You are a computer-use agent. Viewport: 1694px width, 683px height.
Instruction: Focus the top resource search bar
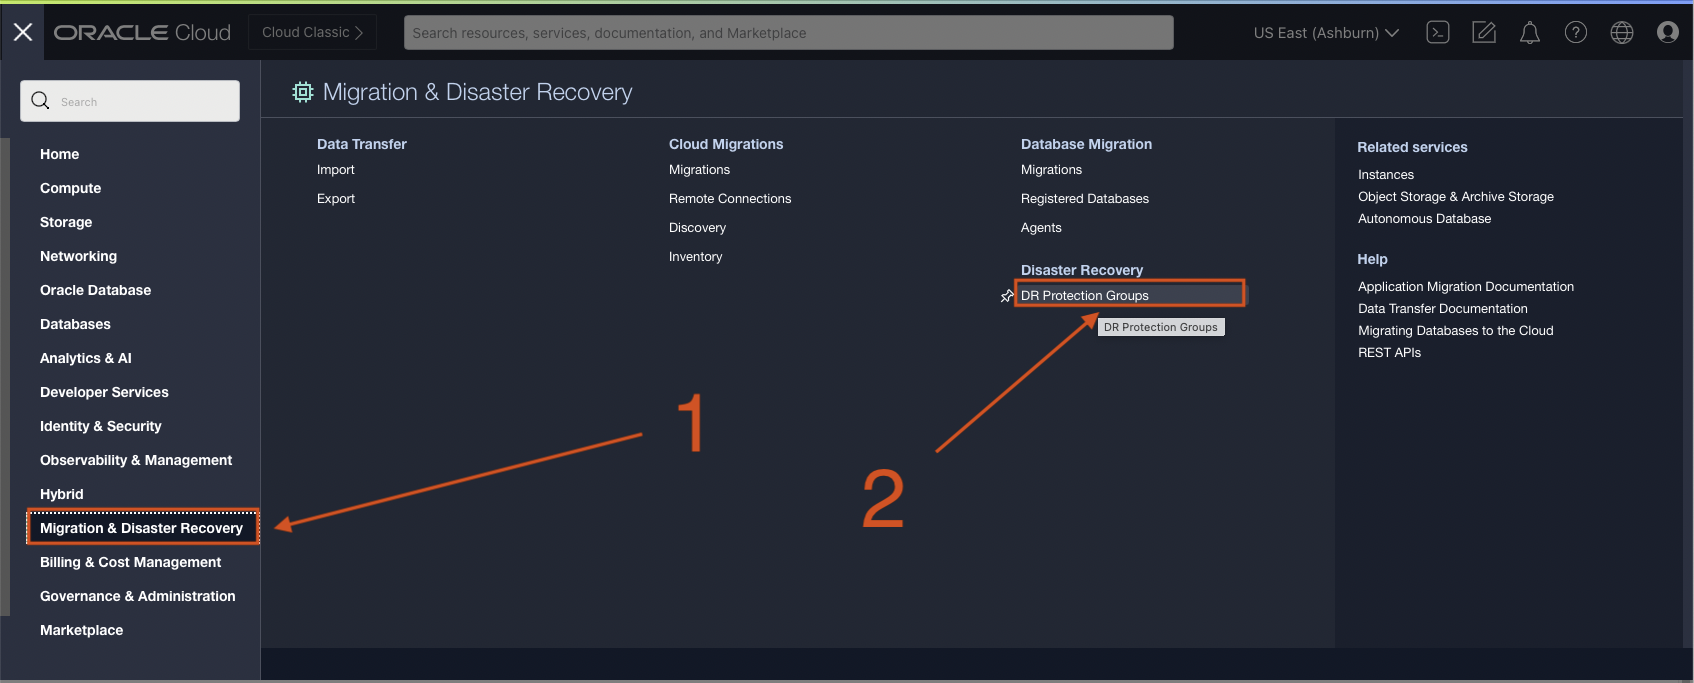[788, 33]
